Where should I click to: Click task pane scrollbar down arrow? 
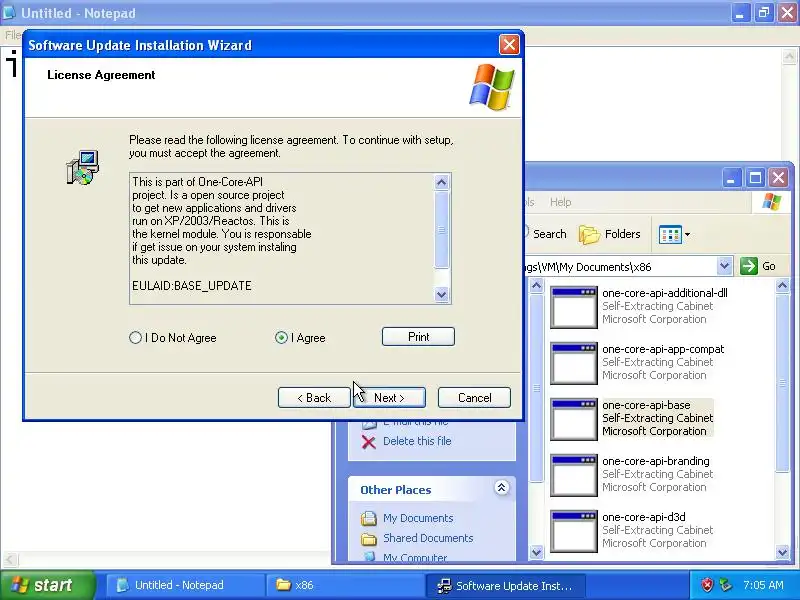coord(536,552)
